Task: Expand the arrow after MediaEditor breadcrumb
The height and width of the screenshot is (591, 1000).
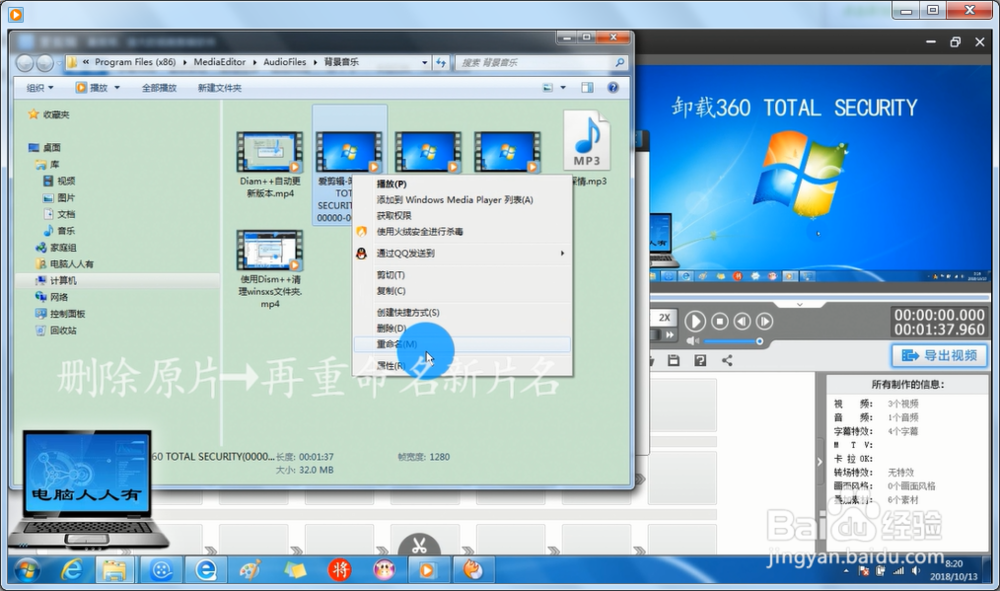Action: pos(254,62)
